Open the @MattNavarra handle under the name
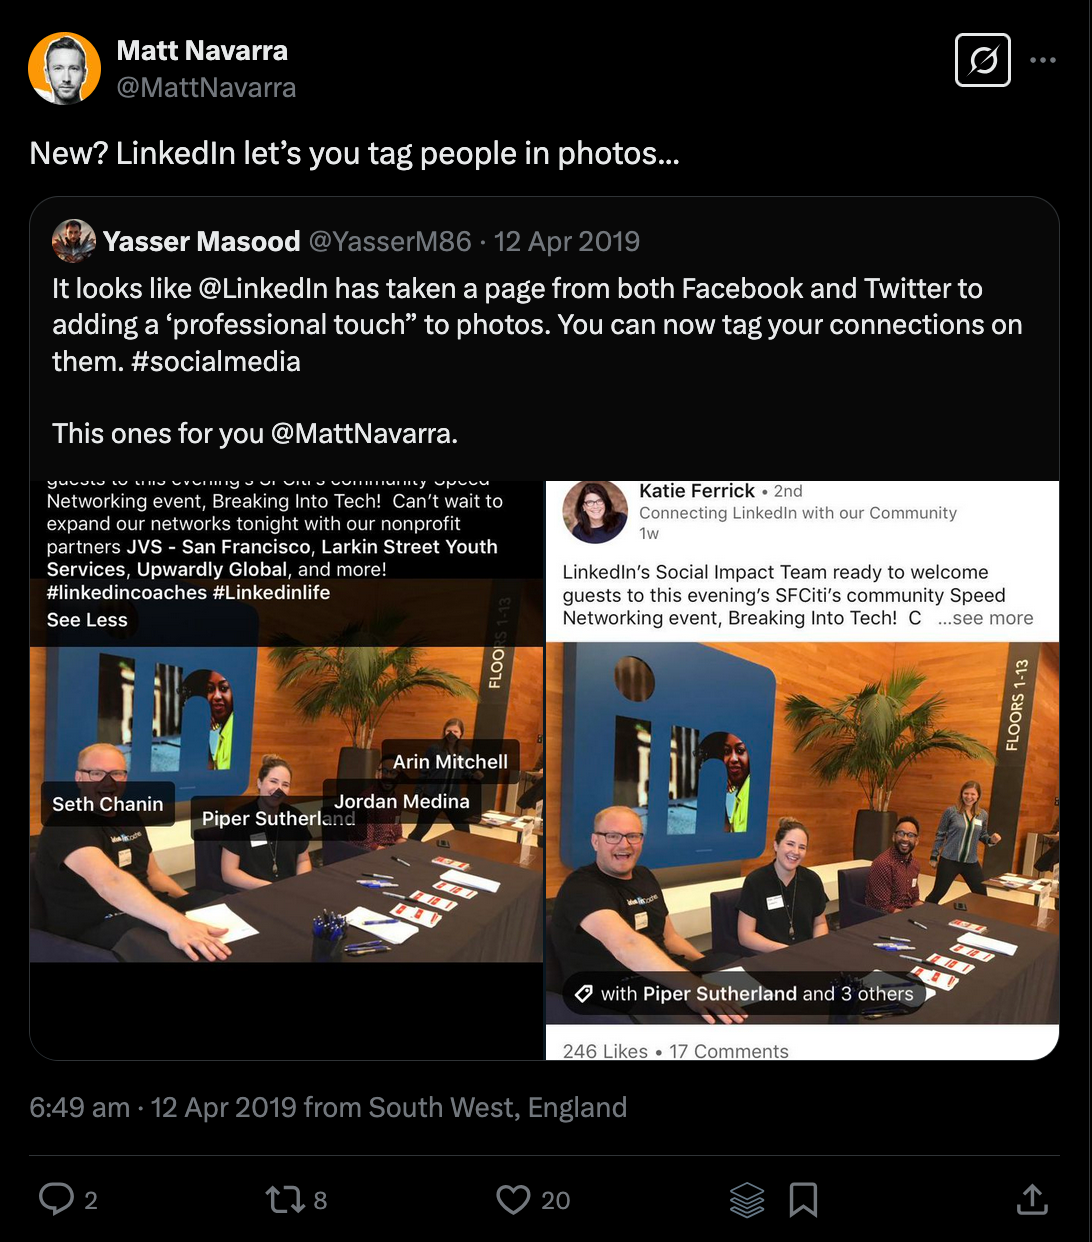Image resolution: width=1092 pixels, height=1242 pixels. 206,88
